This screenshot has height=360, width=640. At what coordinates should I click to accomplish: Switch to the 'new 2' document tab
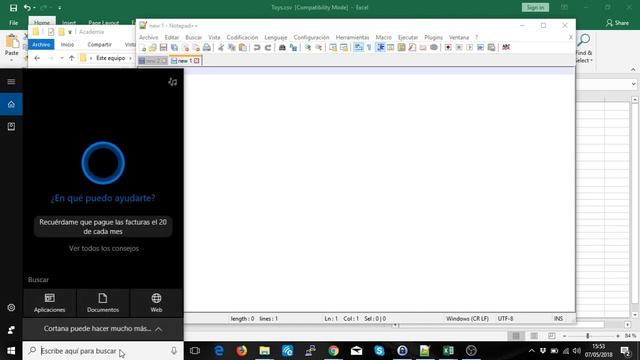(153, 60)
